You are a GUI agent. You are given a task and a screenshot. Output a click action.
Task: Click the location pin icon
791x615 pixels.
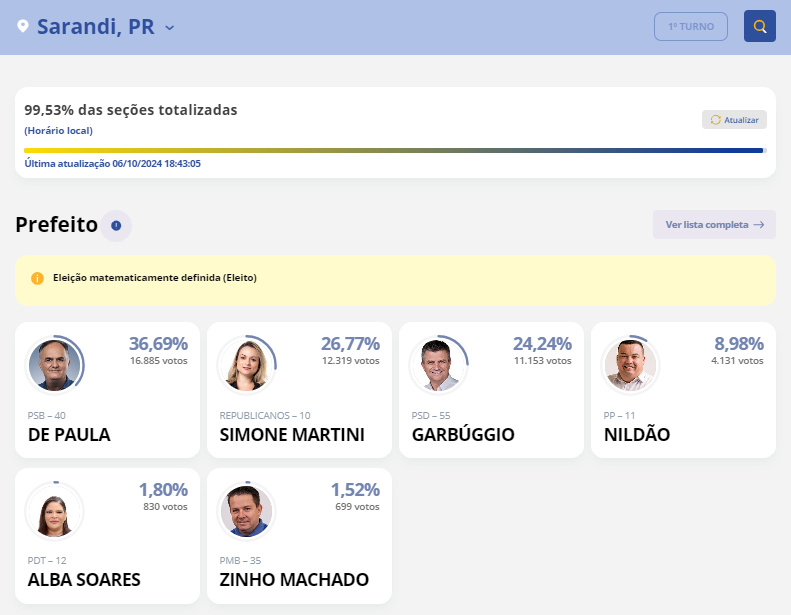point(23,27)
